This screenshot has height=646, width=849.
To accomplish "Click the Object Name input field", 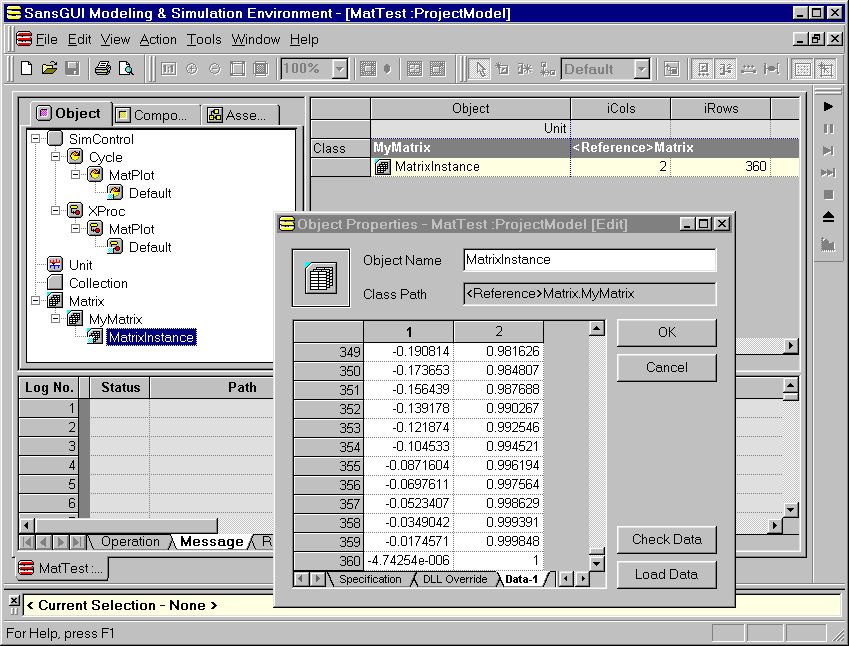I will (x=590, y=260).
